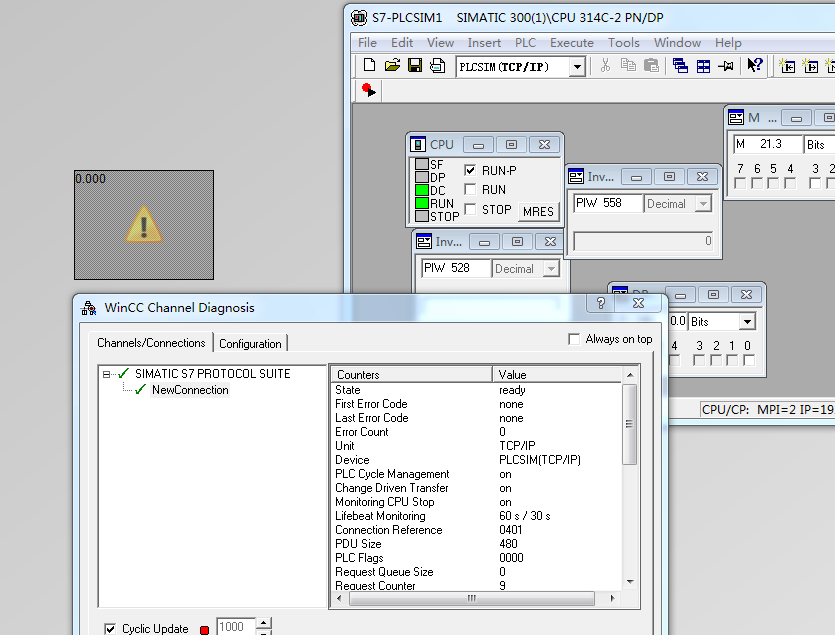Click the M 21.3 sub-window title icon
835x635 pixels.
pyautogui.click(x=736, y=118)
